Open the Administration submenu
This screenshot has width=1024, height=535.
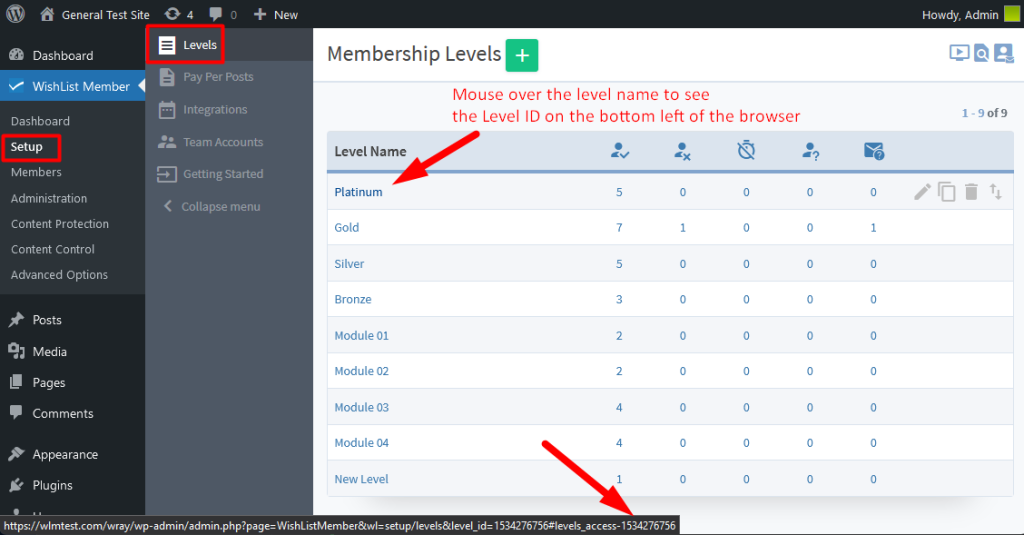click(x=48, y=198)
